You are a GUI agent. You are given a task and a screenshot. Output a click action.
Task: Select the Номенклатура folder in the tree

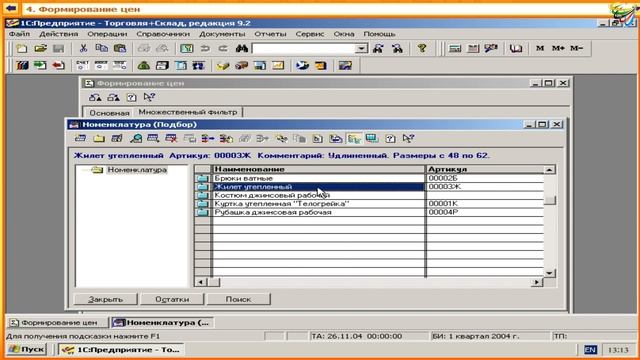point(137,170)
